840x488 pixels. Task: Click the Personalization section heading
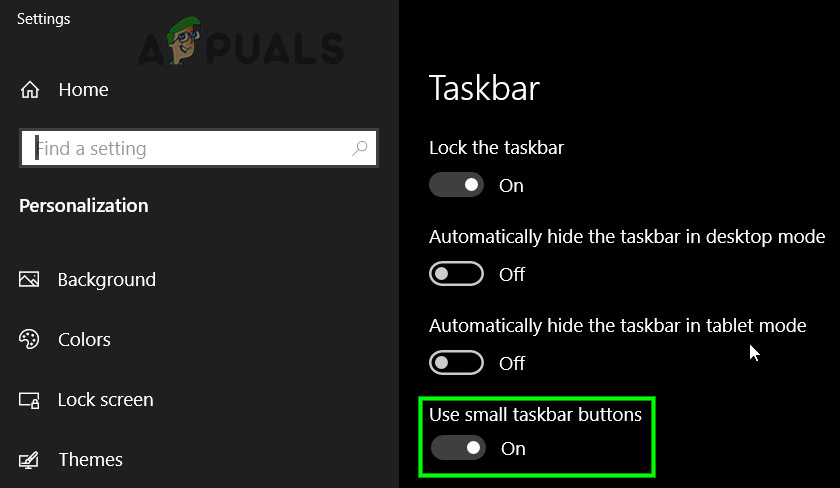(x=84, y=206)
